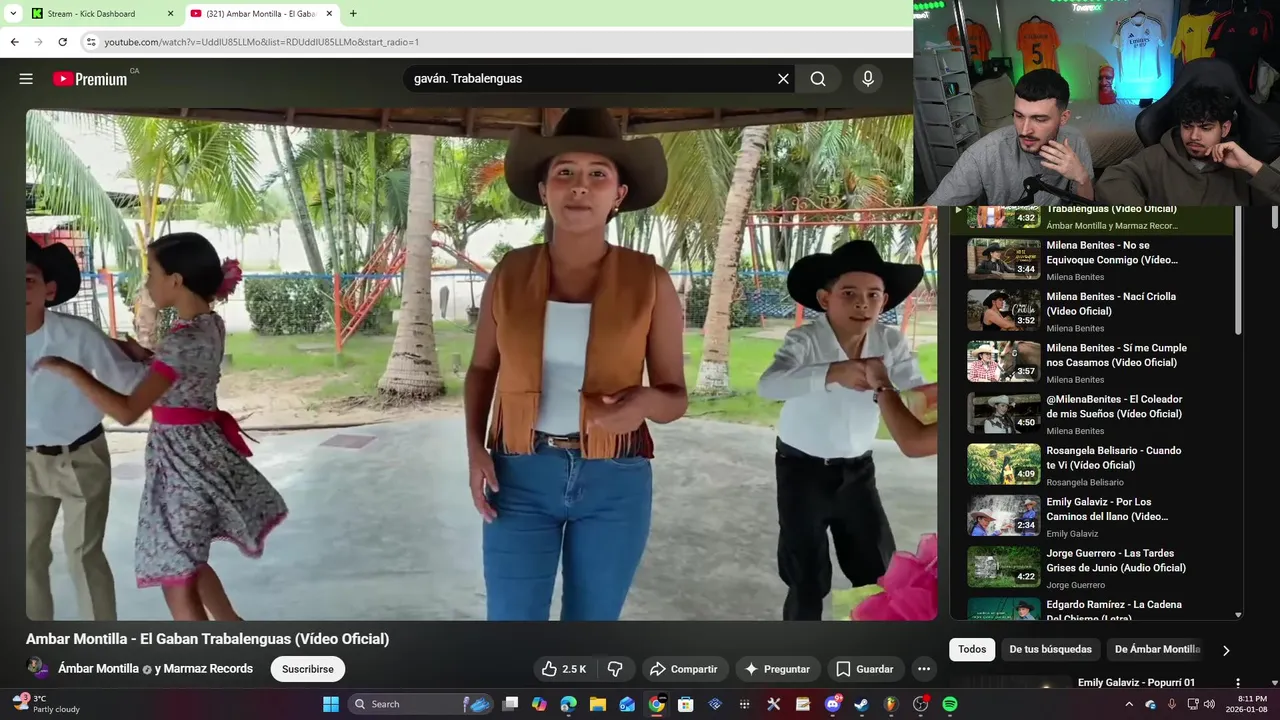The width and height of the screenshot is (1280, 720).
Task: Like the video (2.5 K)
Action: tap(564, 669)
